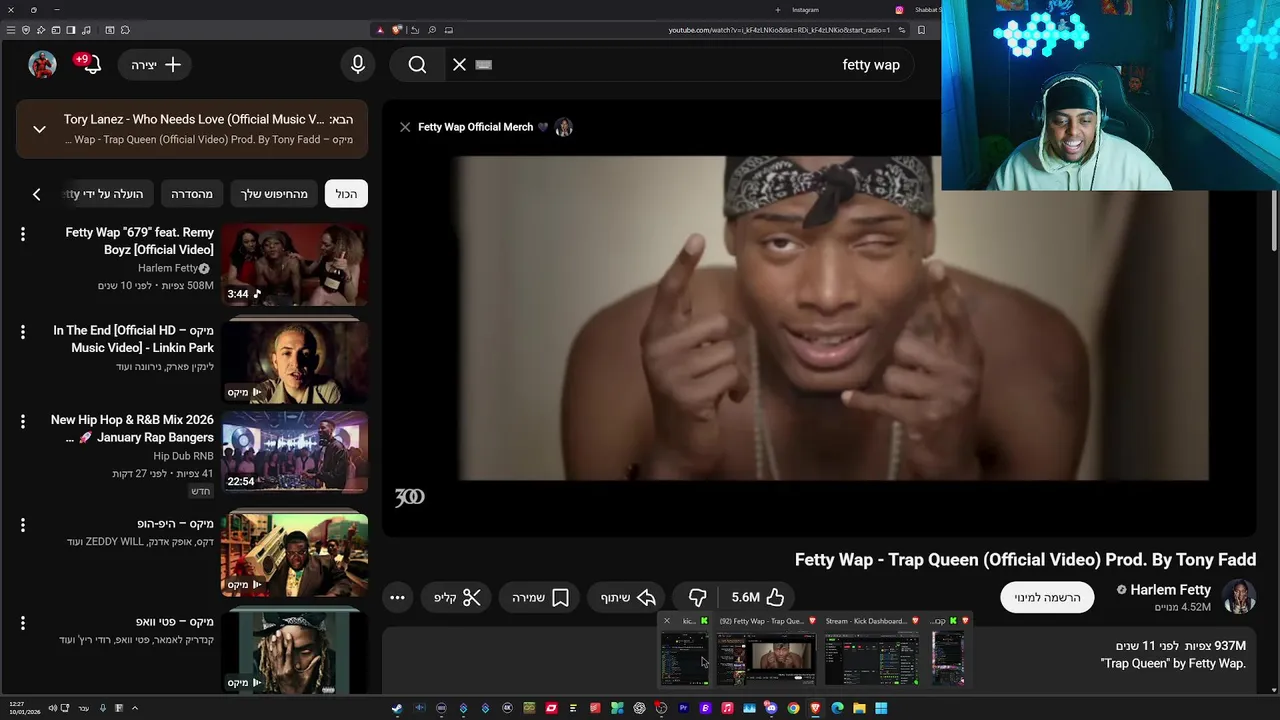Open media control music note icon

pyautogui.click(x=86, y=30)
